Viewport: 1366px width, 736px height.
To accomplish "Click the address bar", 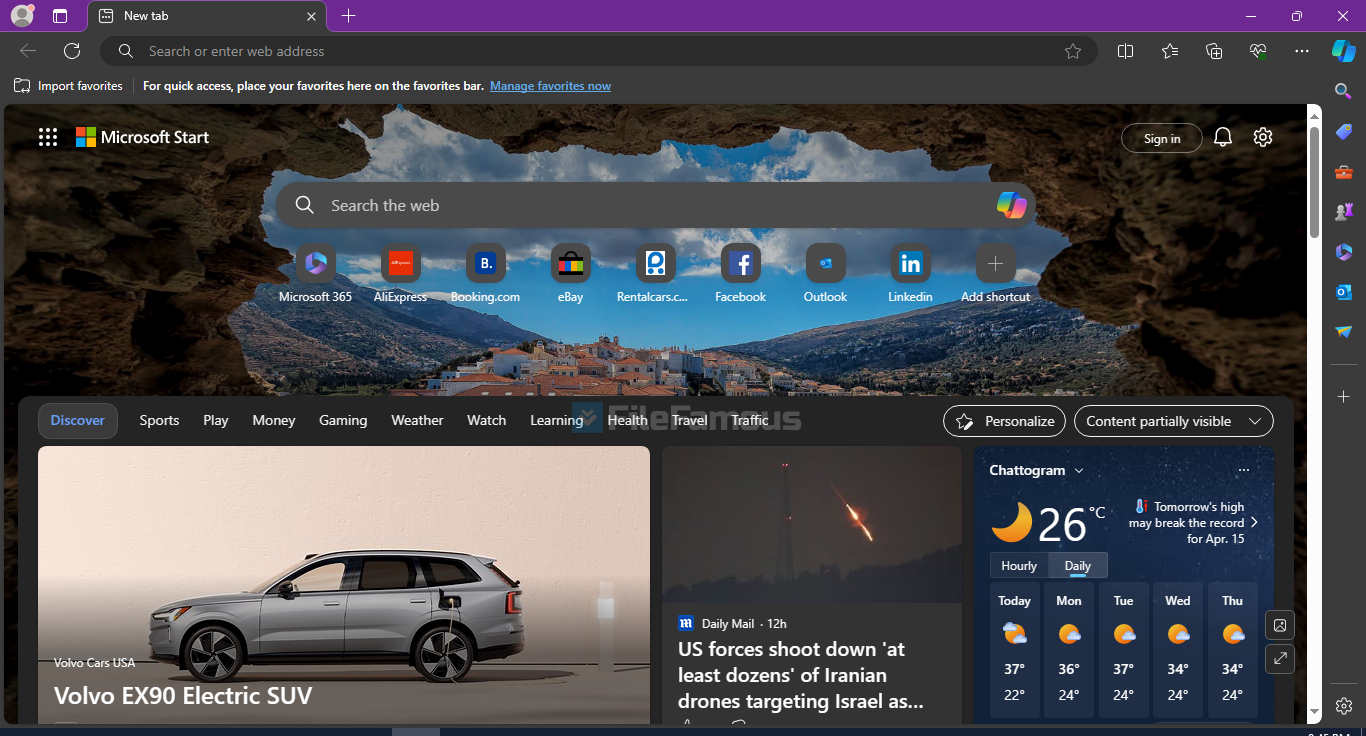I will pos(598,51).
